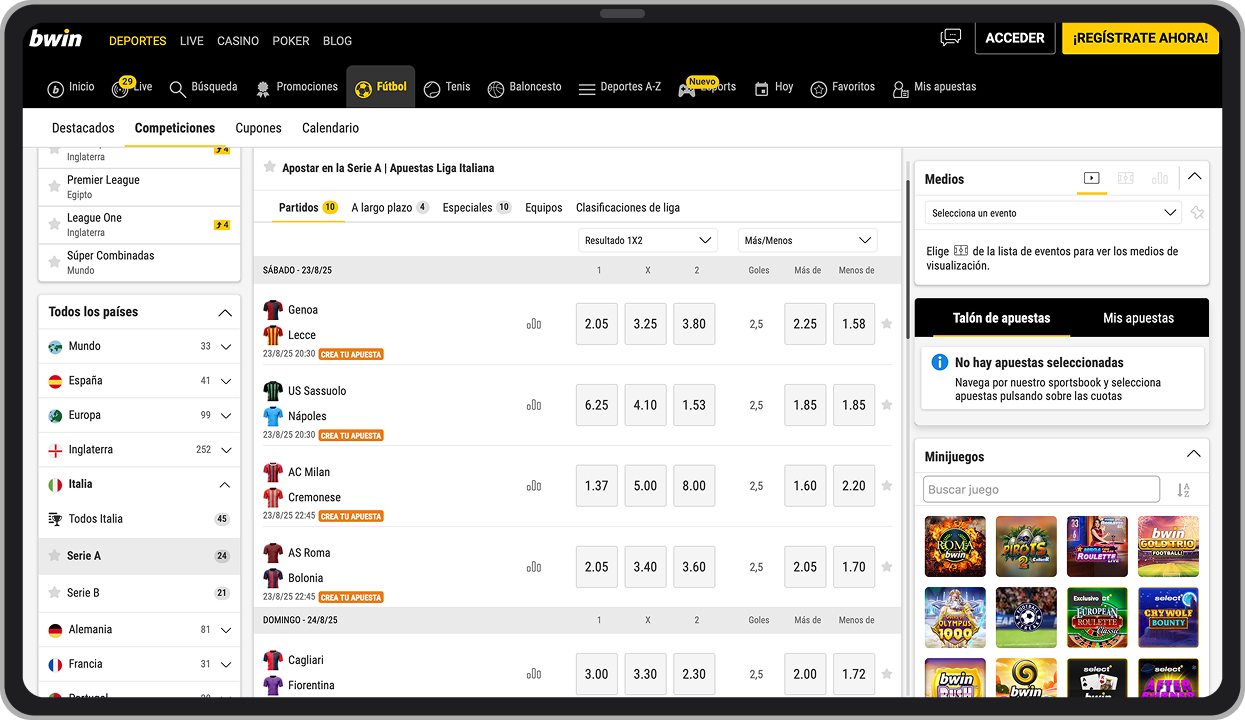Open Hoy calendar events
Image resolution: width=1245 pixels, height=720 pixels.
click(773, 88)
